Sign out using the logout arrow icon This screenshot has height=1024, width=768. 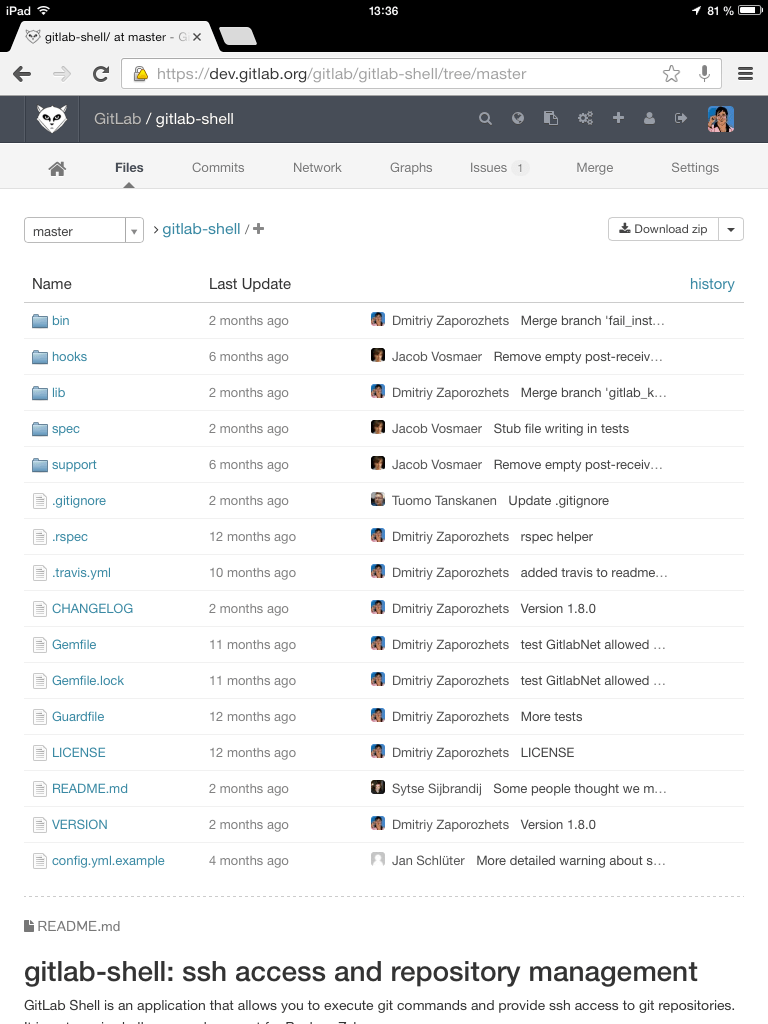680,118
